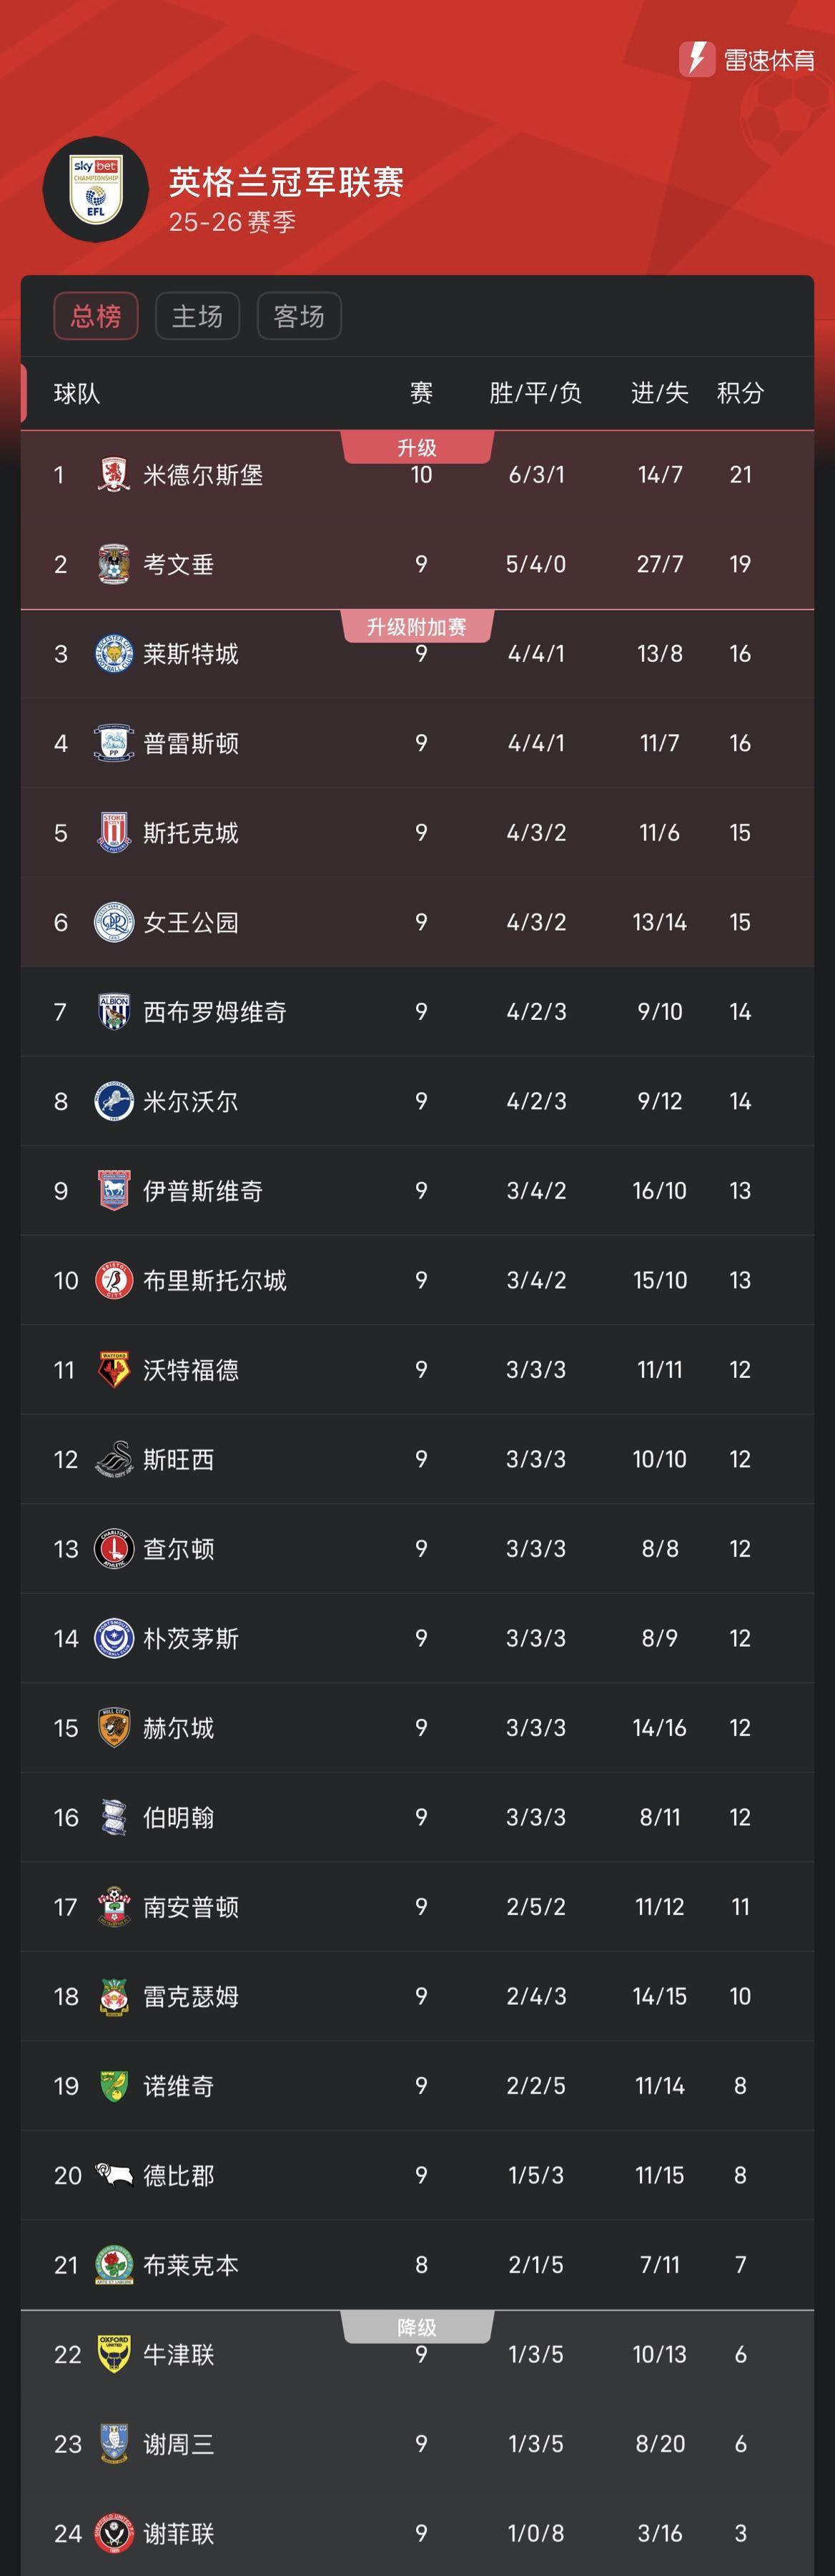This screenshot has width=835, height=2576.
Task: Click the EFL Championship league logo
Action: [x=95, y=188]
